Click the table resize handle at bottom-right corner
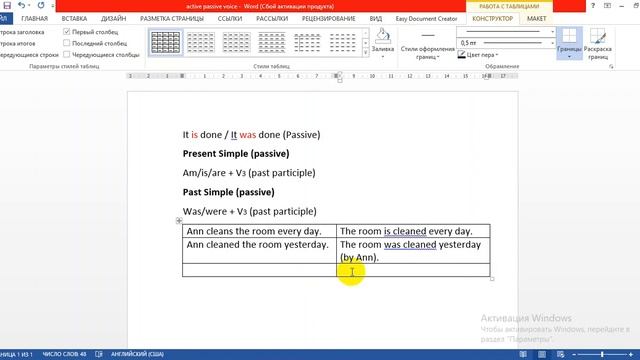This screenshot has width=640, height=360. tap(492, 279)
